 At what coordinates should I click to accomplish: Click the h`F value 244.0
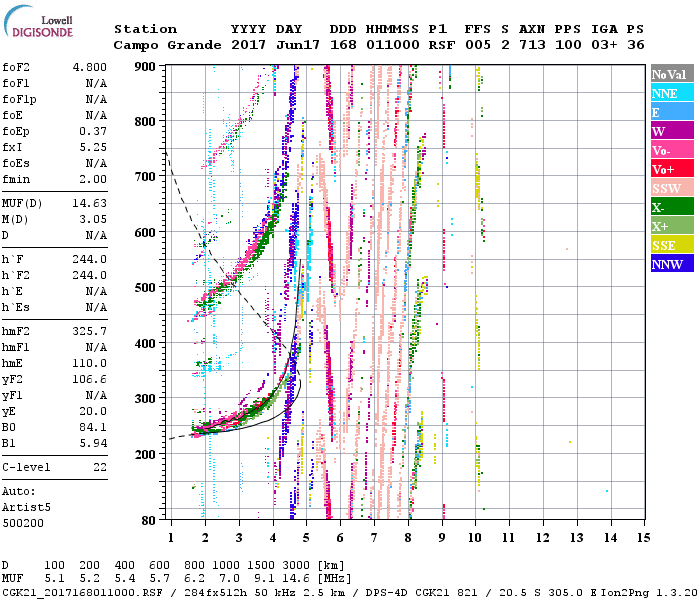(x=90, y=259)
